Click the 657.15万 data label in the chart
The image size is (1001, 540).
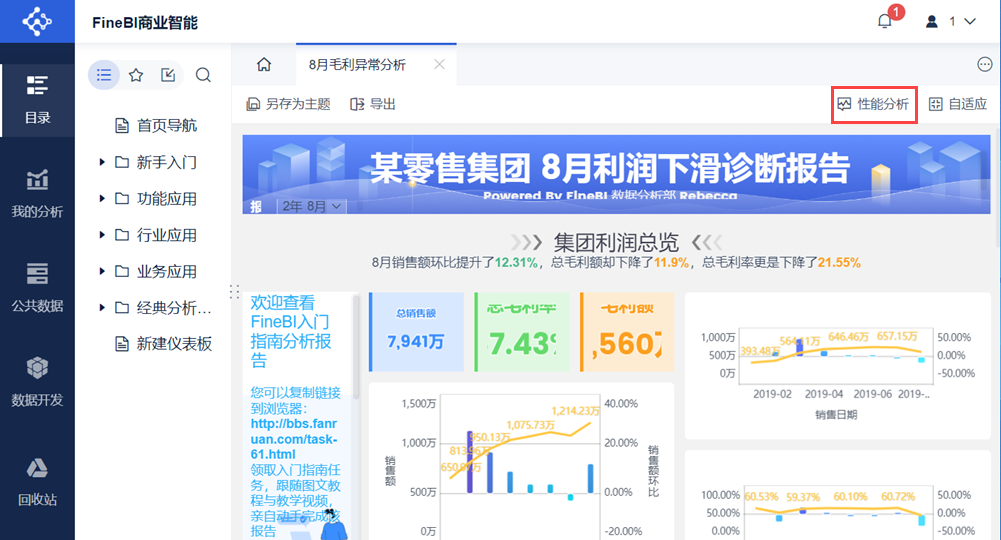click(x=897, y=336)
